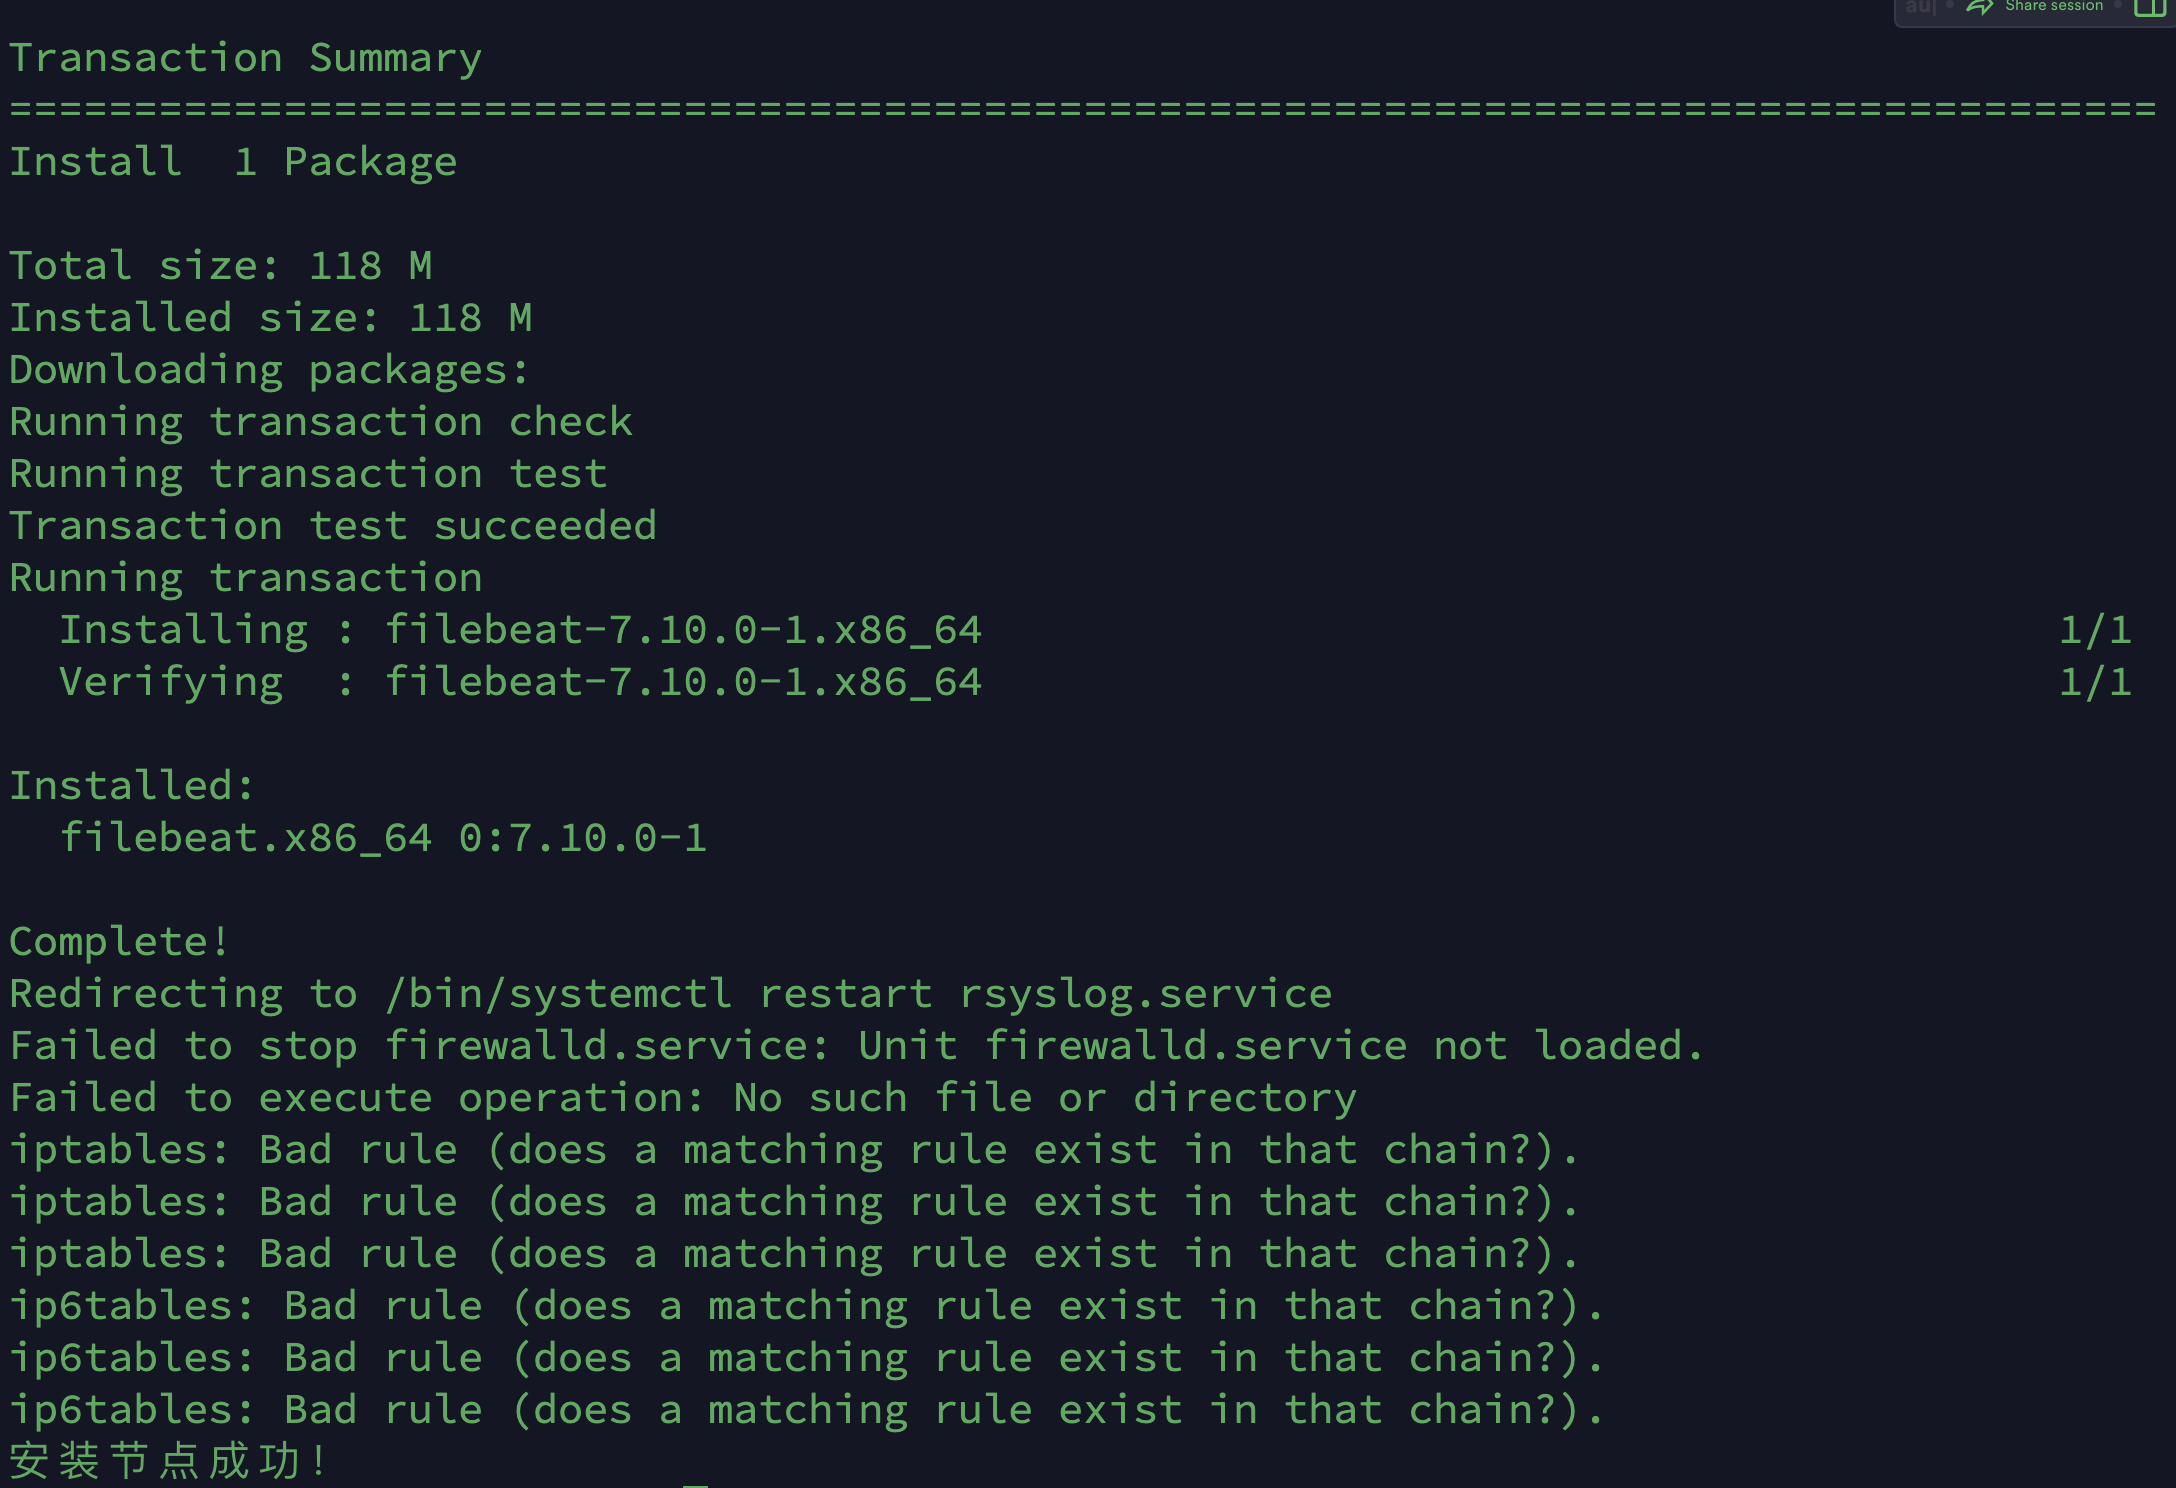
Task: Click the 'Running transaction check' line
Action: pyautogui.click(x=321, y=422)
